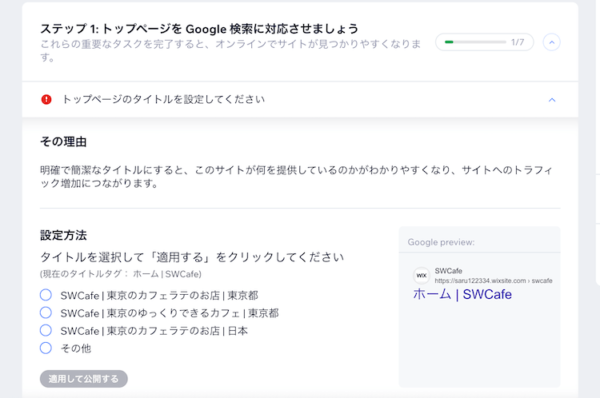The image size is (600, 398).
Task: Click the WIX favicon in Google preview
Action: pos(421,275)
